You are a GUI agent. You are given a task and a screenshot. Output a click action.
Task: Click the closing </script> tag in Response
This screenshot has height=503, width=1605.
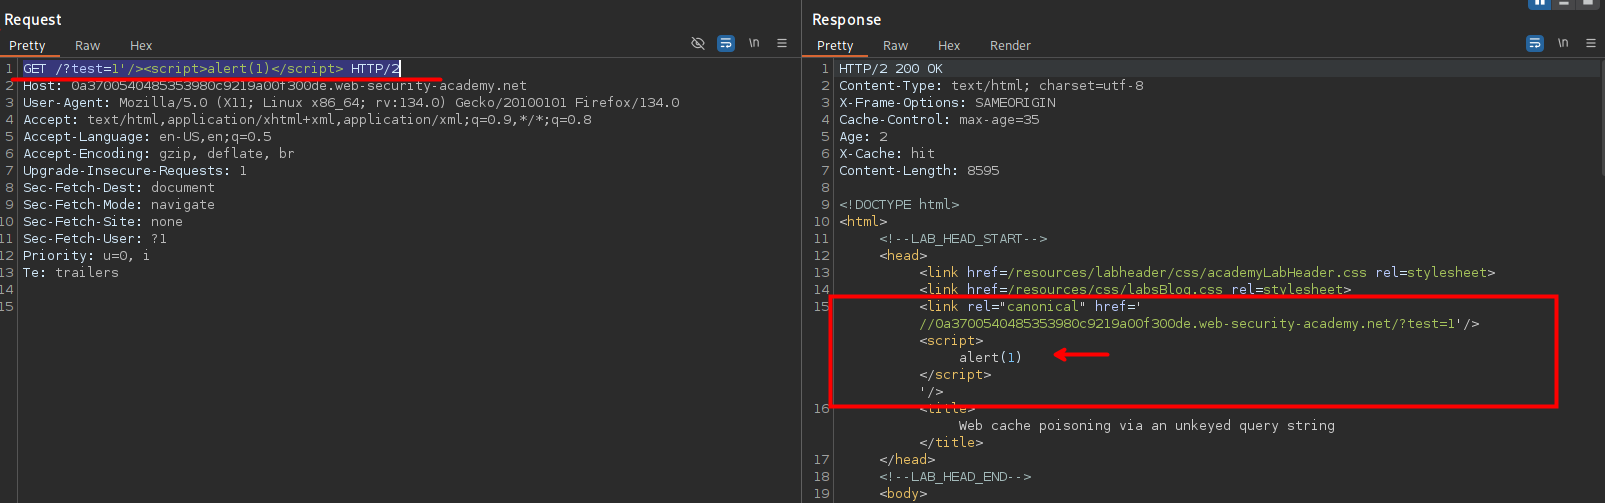pyautogui.click(x=955, y=375)
